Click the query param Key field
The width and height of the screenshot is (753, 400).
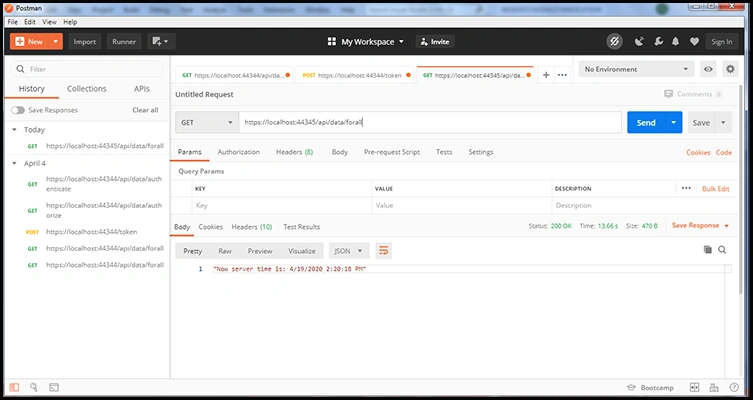(x=282, y=206)
